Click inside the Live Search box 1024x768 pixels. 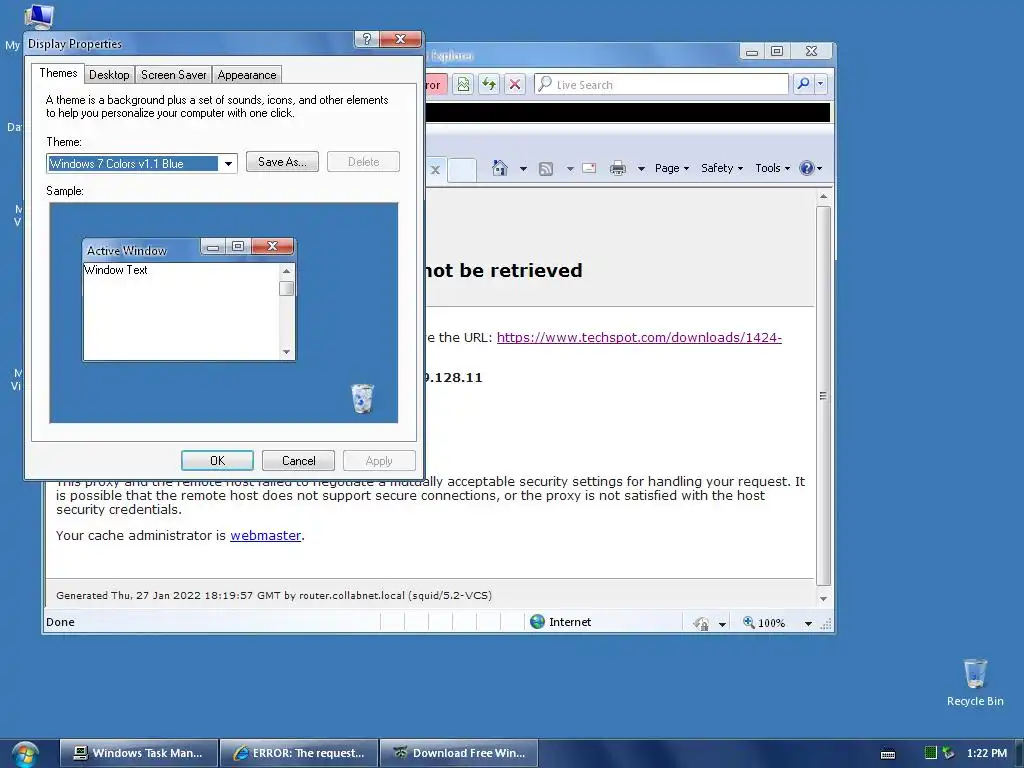click(661, 84)
